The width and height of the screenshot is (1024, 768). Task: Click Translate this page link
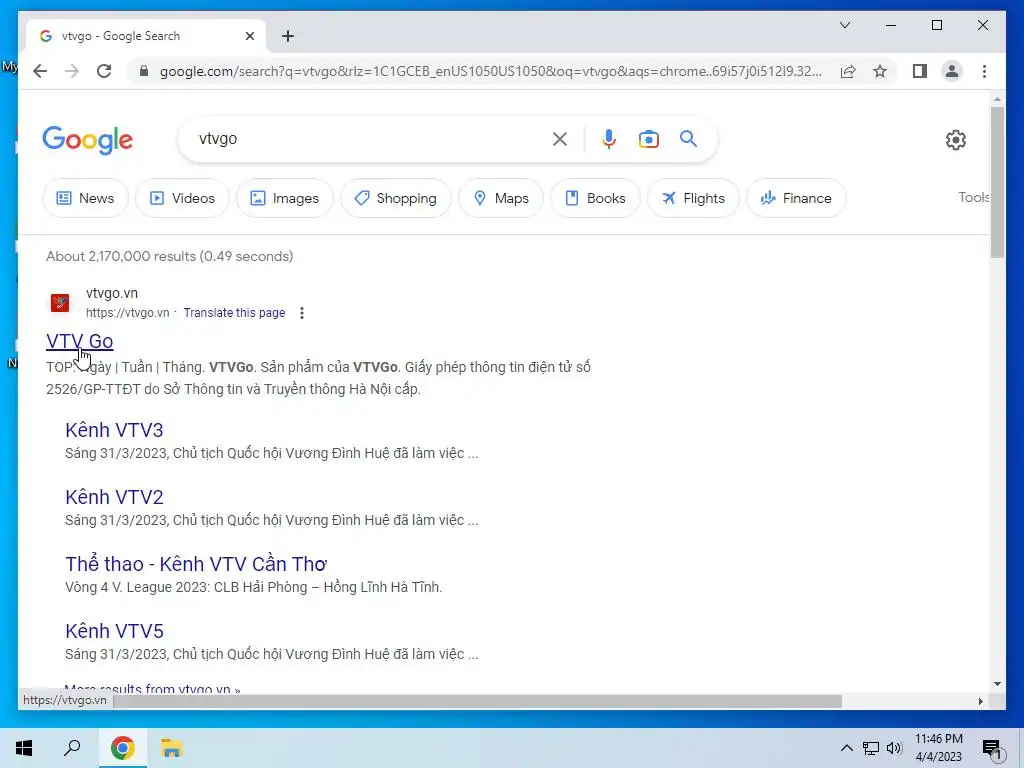coord(234,313)
